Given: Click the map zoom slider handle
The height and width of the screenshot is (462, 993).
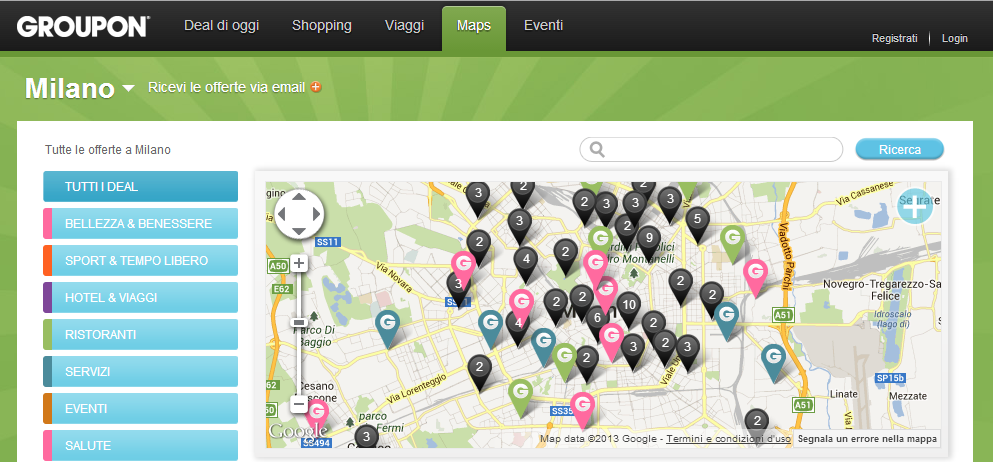Looking at the screenshot, I should coord(299,323).
